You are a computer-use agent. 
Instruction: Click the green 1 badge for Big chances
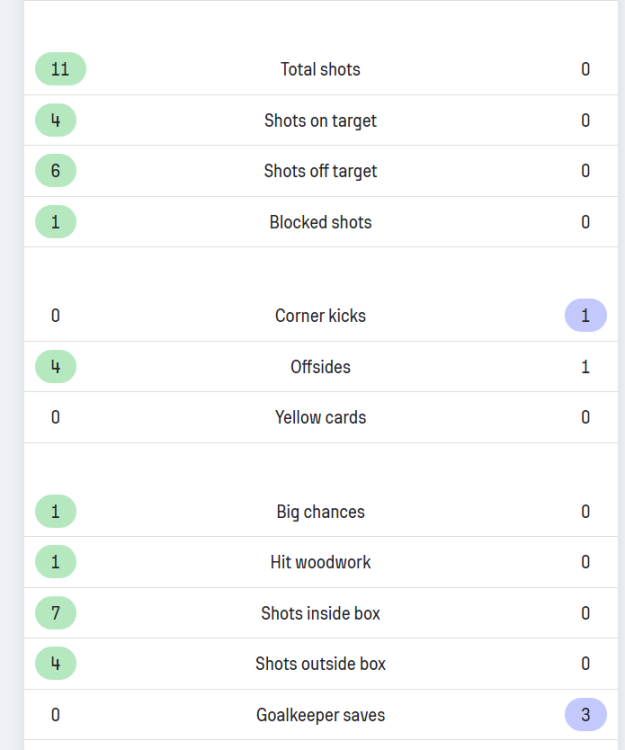(x=56, y=512)
